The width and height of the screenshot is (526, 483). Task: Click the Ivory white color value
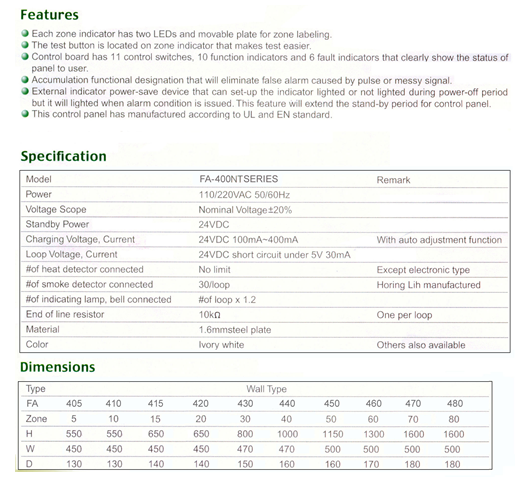click(x=221, y=345)
